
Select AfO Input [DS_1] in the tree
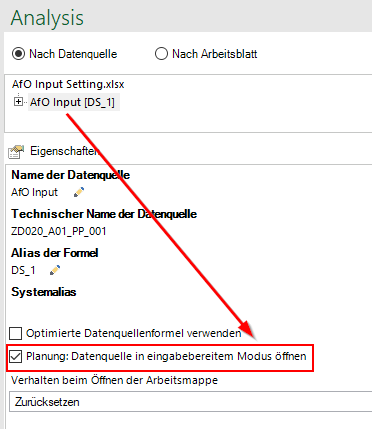pos(72,102)
